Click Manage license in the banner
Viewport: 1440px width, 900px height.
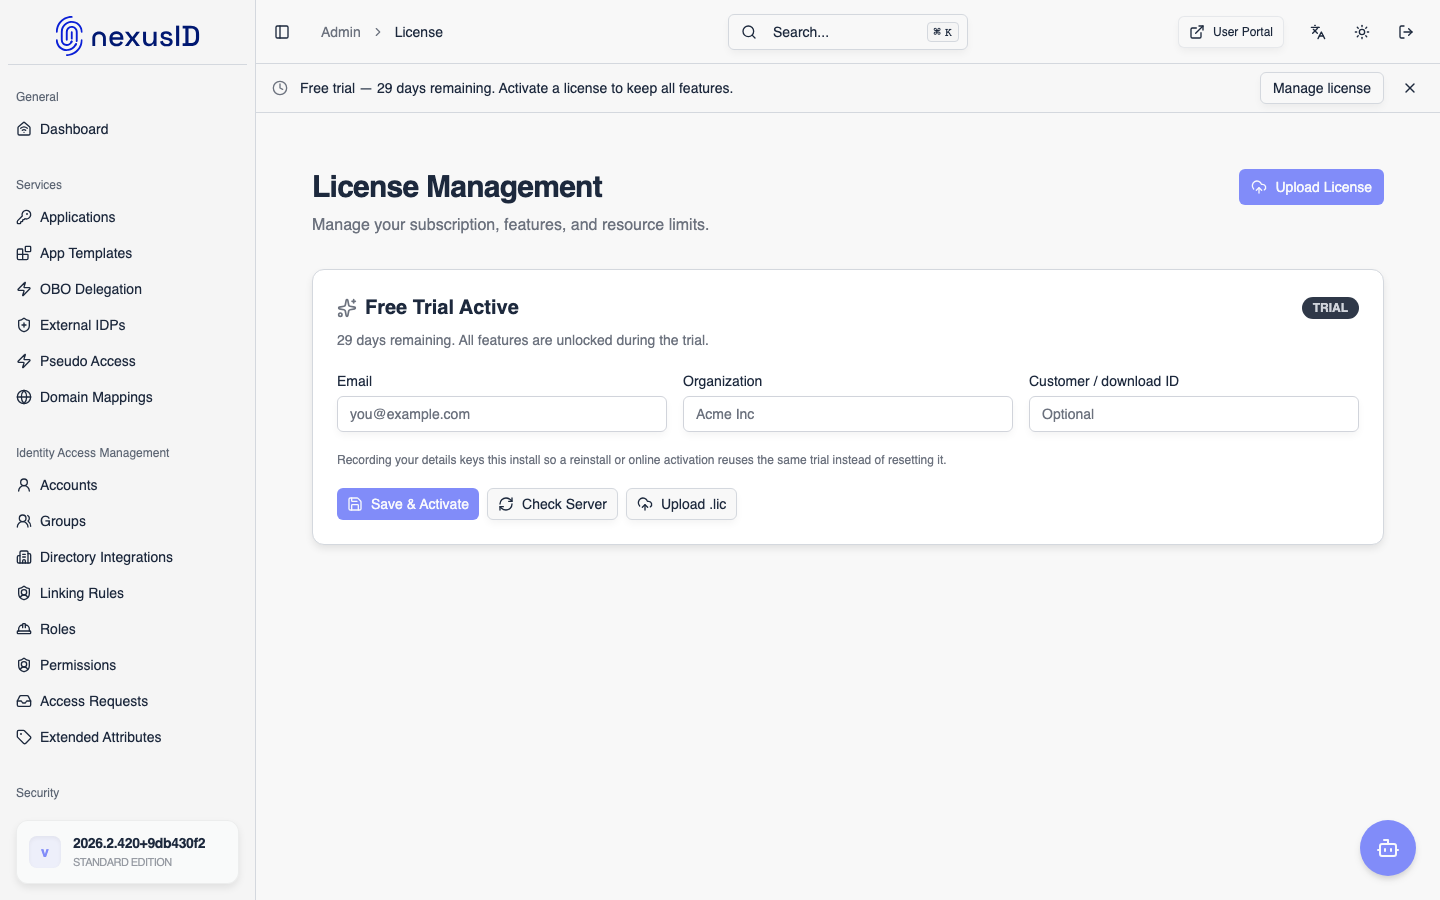click(1322, 88)
